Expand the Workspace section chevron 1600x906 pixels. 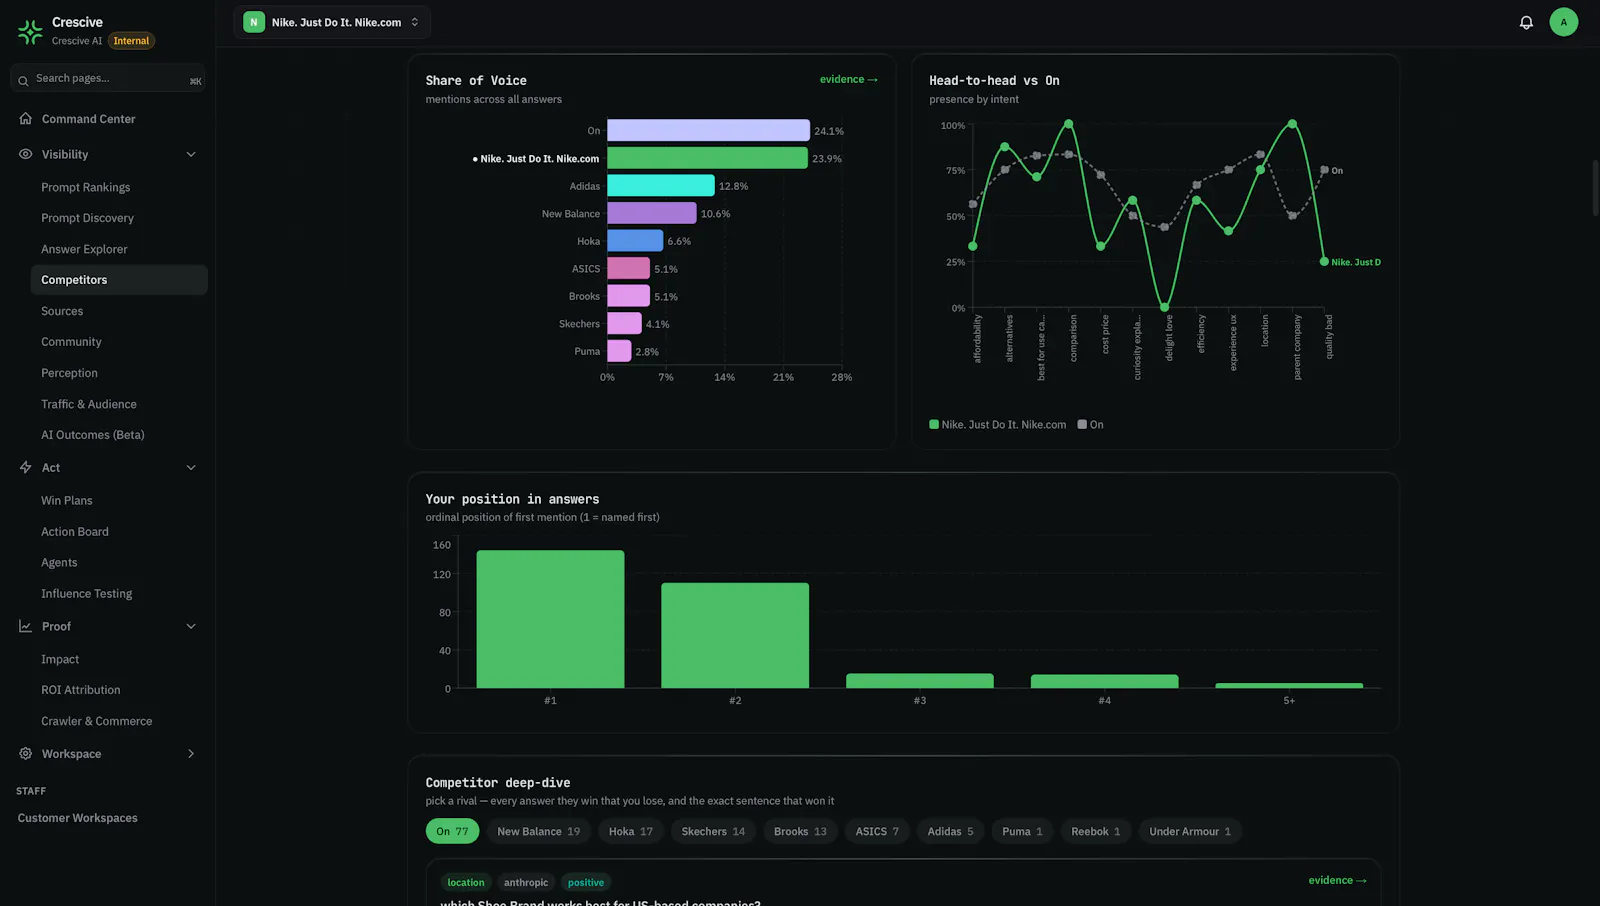191,753
